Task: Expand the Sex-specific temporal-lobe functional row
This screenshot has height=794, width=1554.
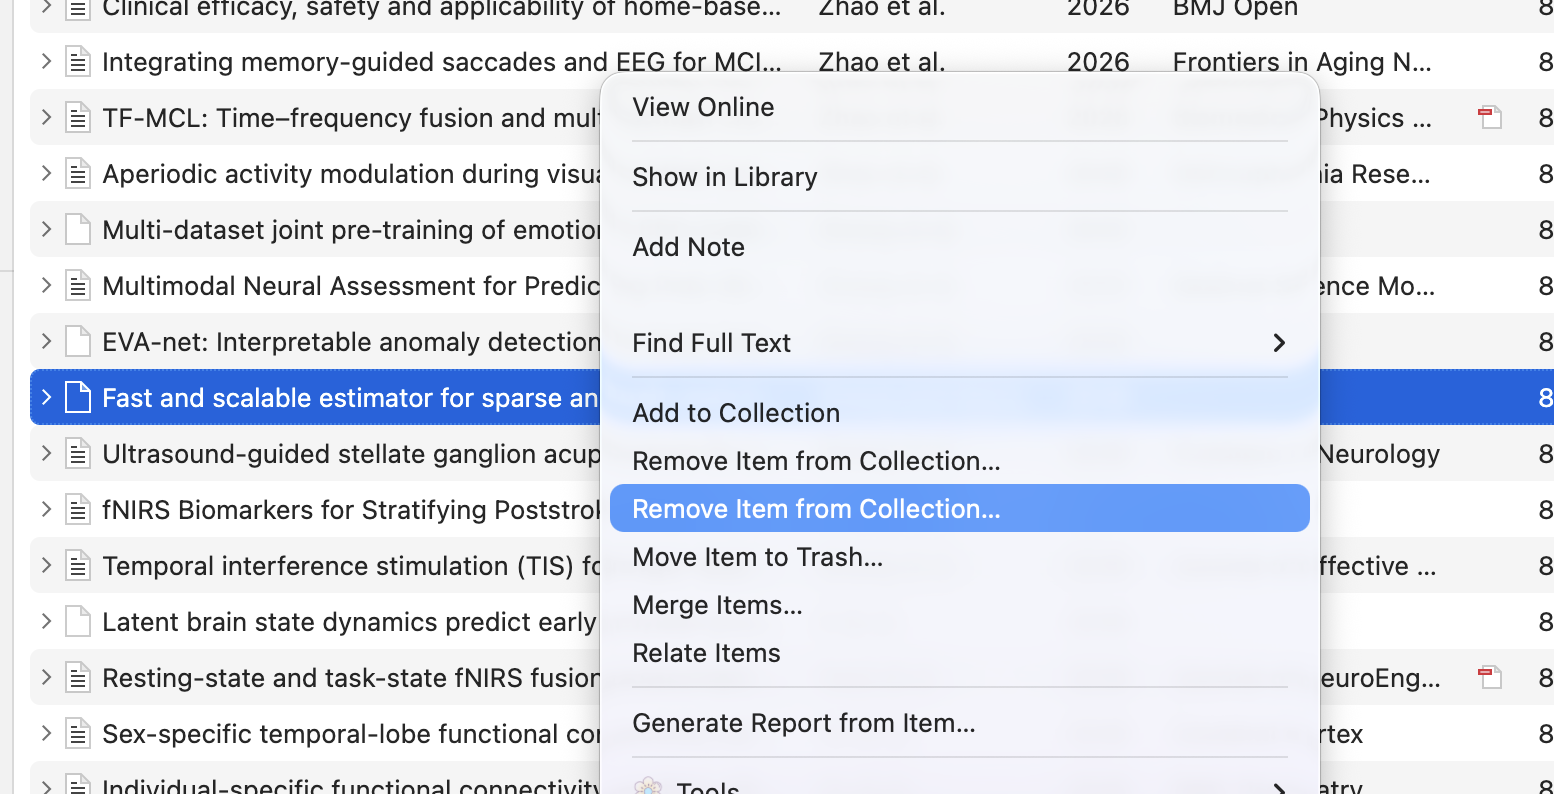Action: coord(46,733)
